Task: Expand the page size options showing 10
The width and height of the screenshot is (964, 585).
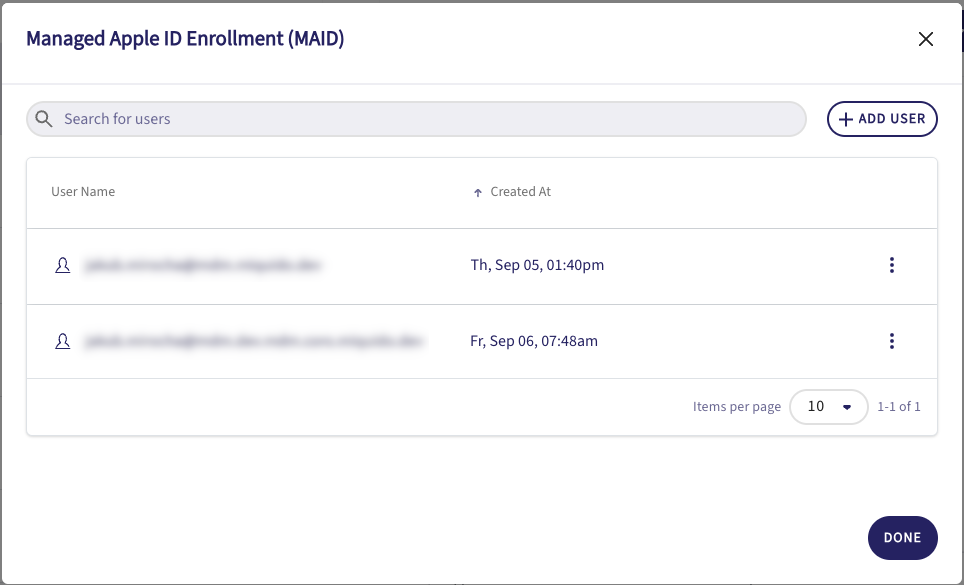Action: (828, 407)
